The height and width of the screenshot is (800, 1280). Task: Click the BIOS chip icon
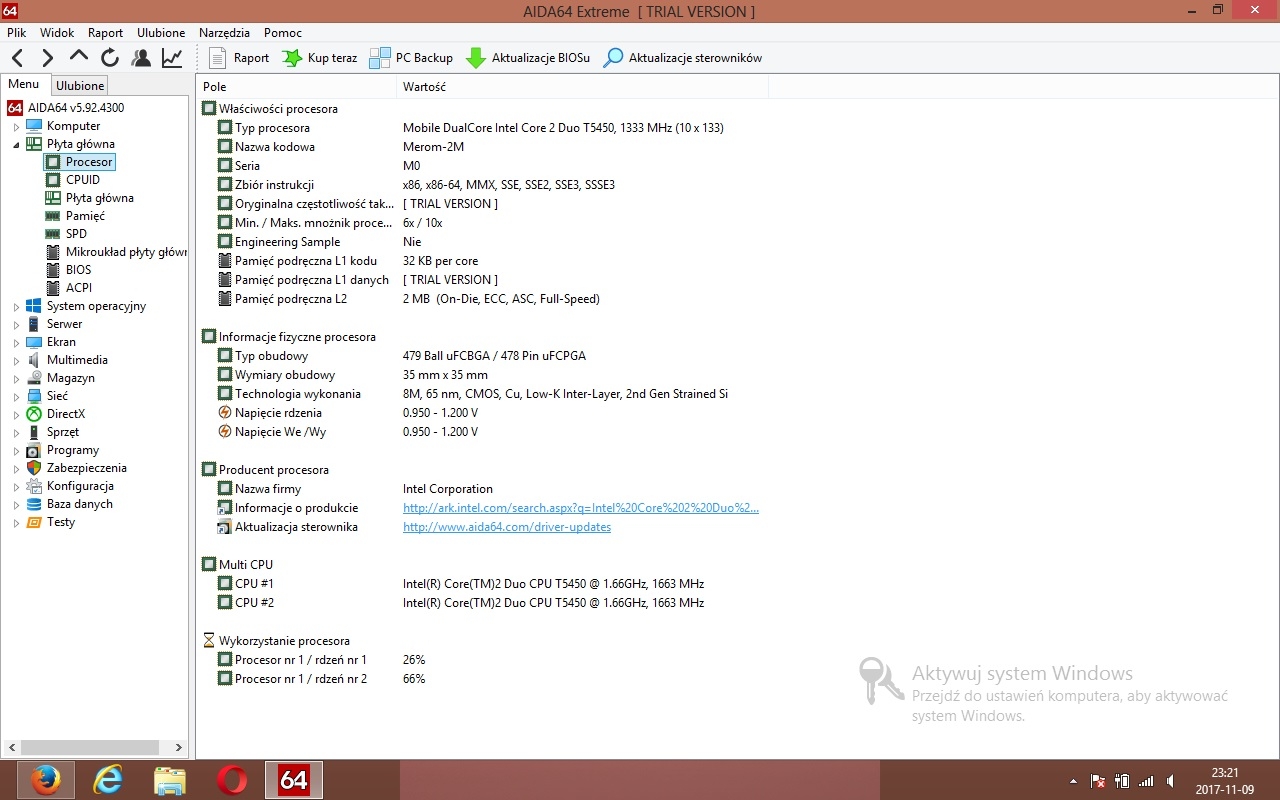point(53,270)
